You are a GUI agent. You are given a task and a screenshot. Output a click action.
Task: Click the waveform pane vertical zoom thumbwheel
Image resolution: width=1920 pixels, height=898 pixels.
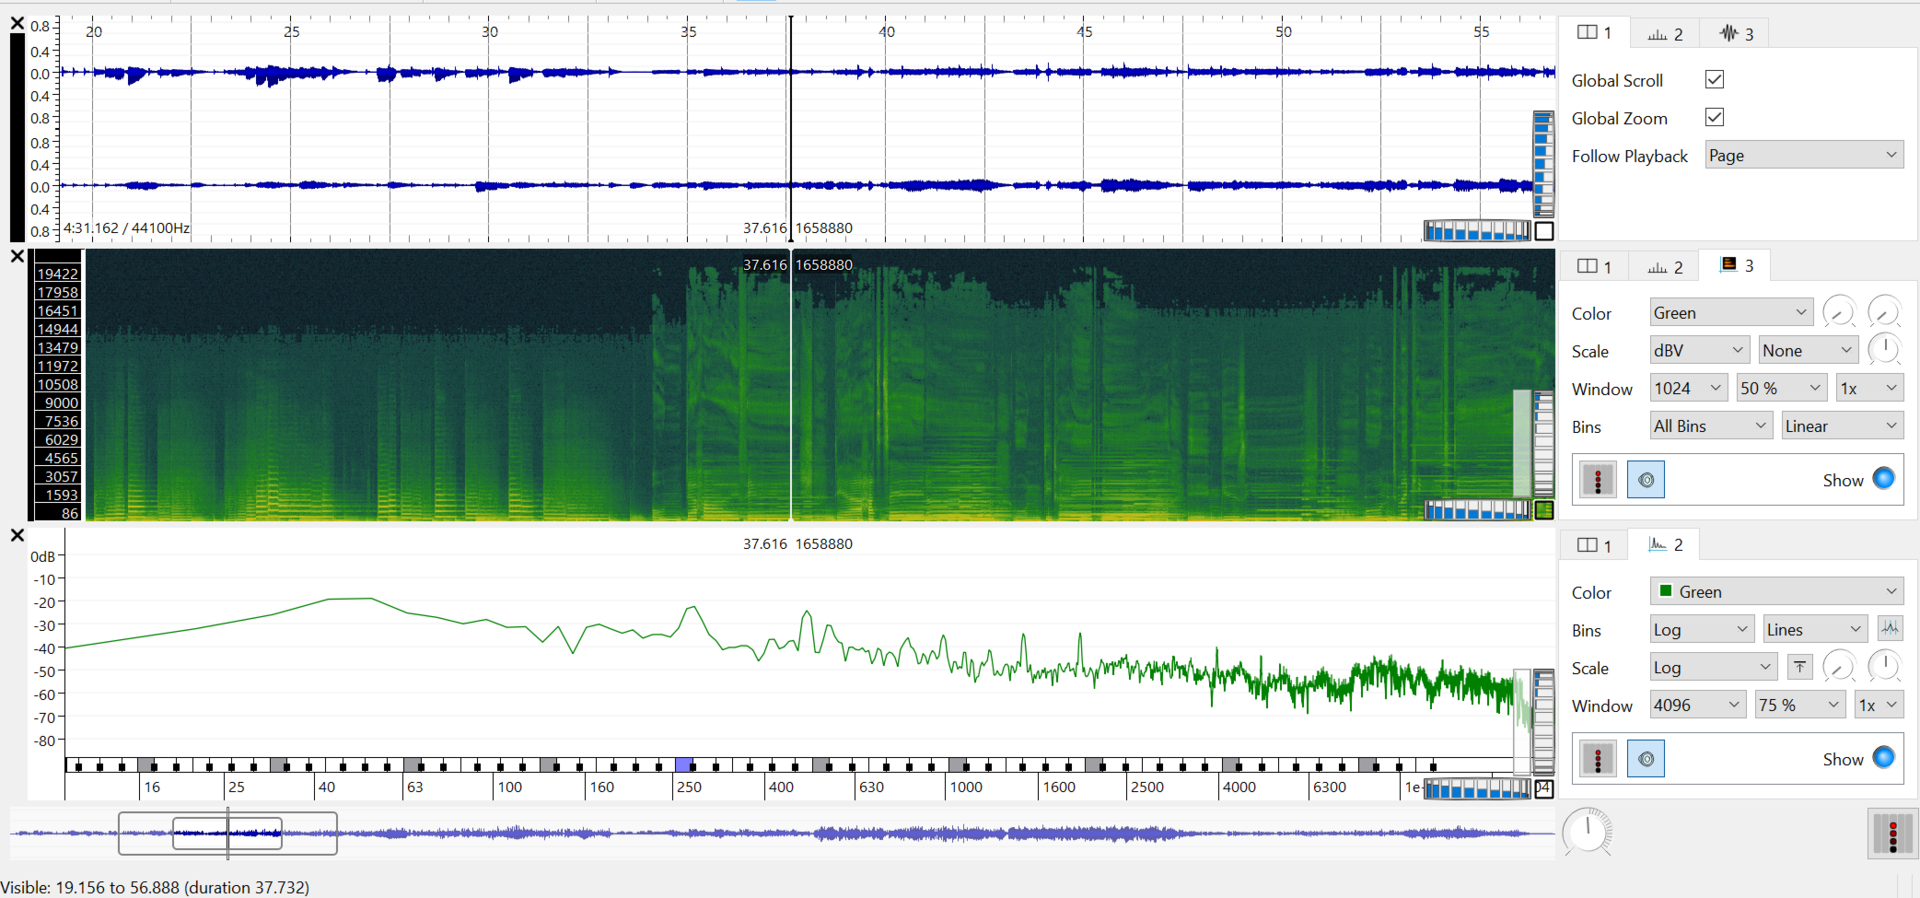coord(1544,164)
